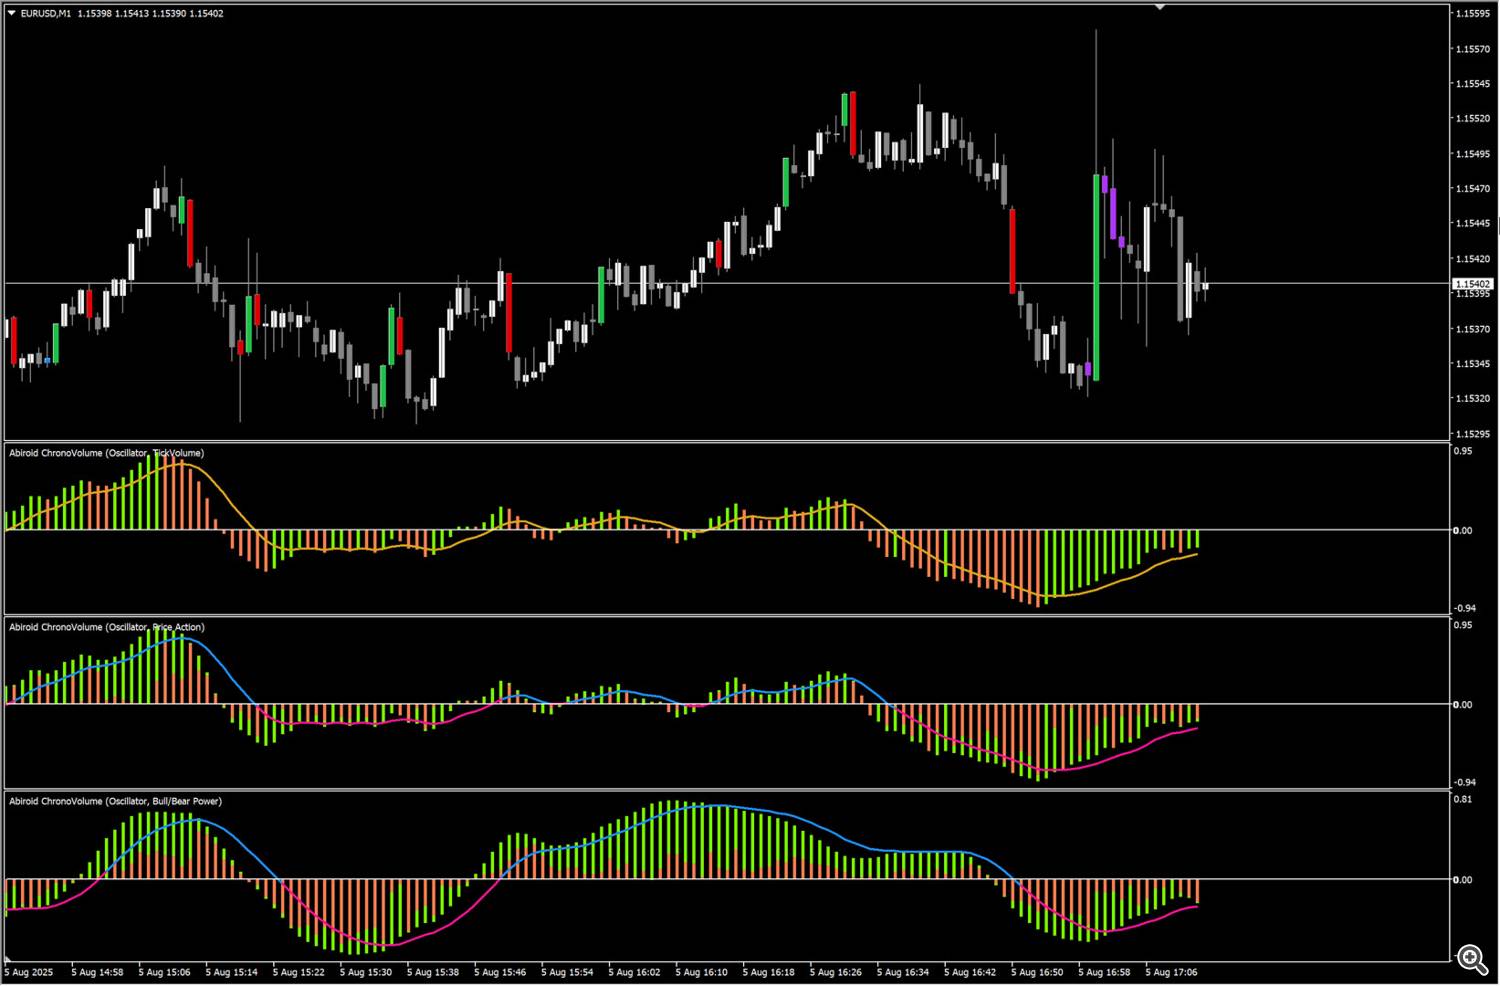The image size is (1500, 986).
Task: Click the low value 1.15390 in header
Action: [x=169, y=14]
